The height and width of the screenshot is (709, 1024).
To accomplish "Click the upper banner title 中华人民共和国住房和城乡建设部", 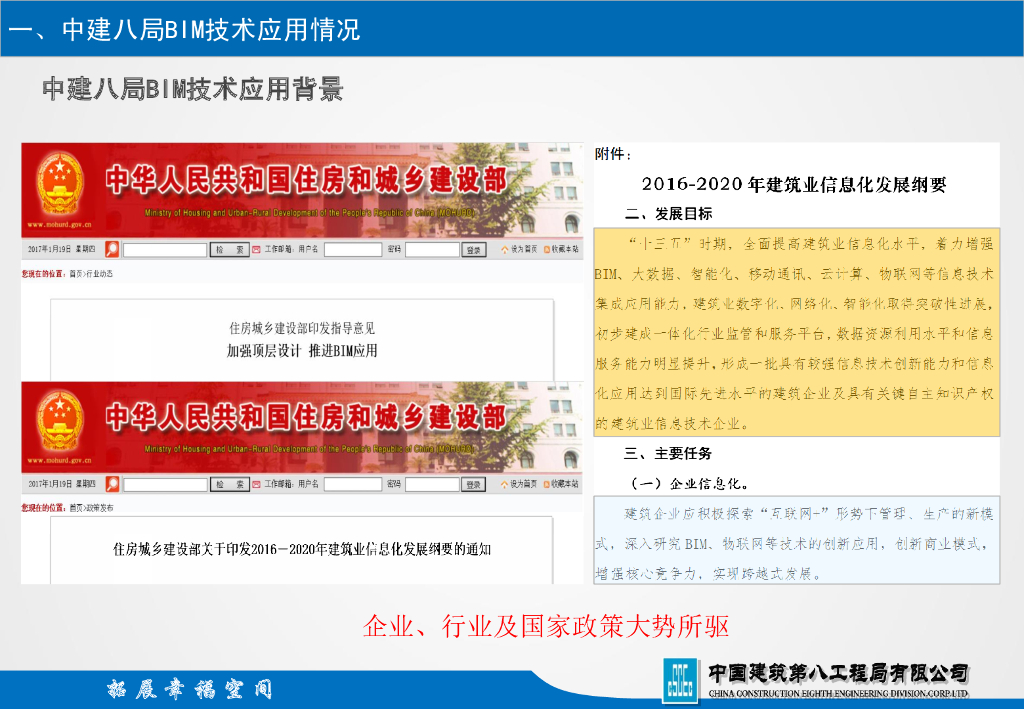I will click(x=306, y=180).
